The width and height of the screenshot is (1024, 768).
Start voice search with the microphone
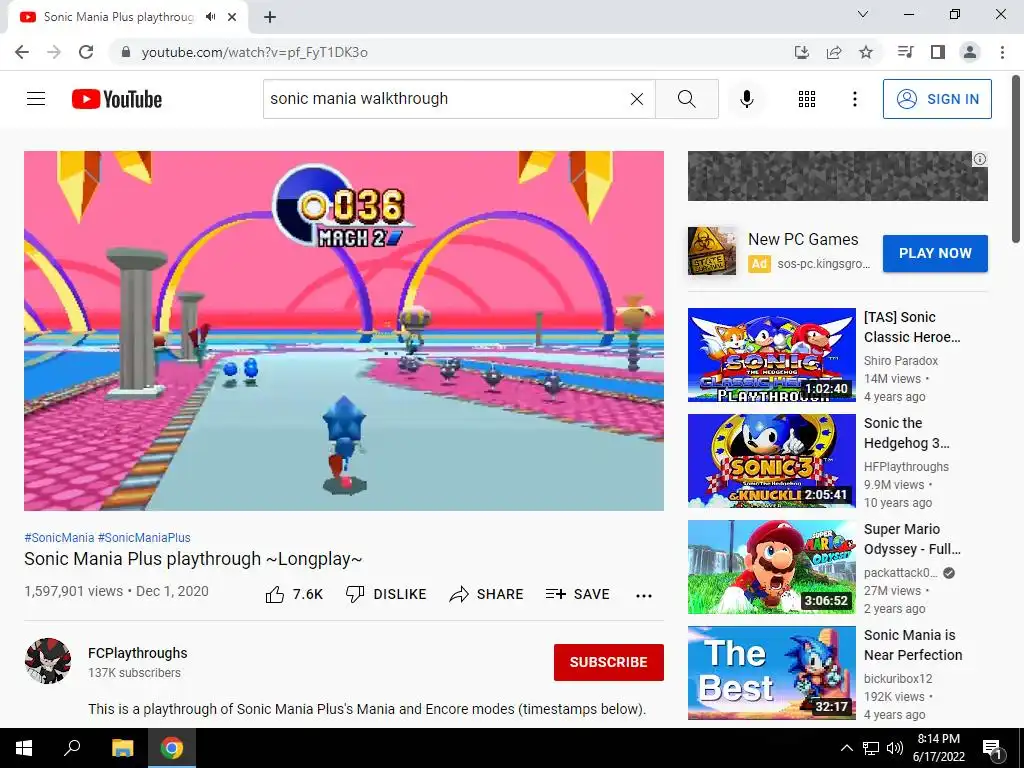(x=746, y=99)
